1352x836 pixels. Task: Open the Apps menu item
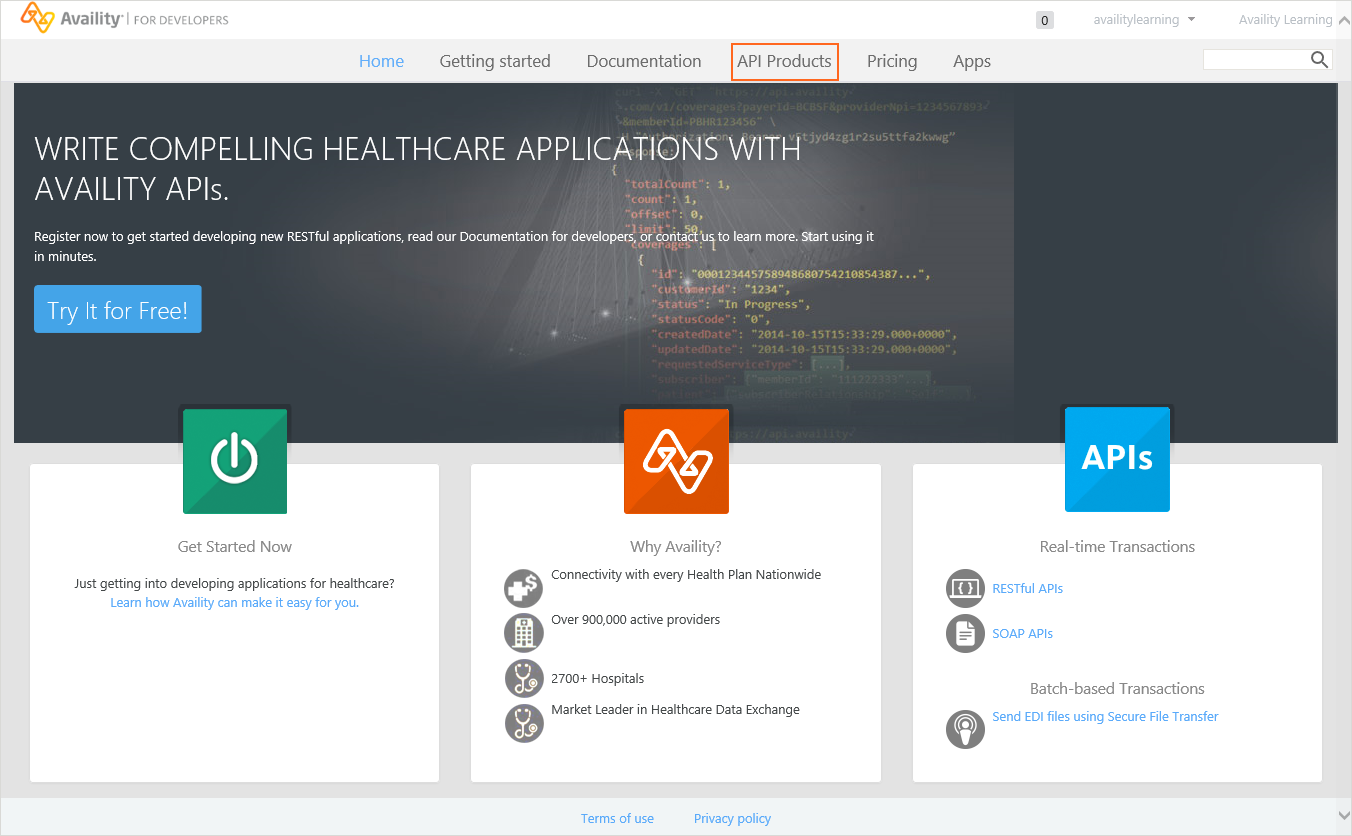(x=972, y=61)
